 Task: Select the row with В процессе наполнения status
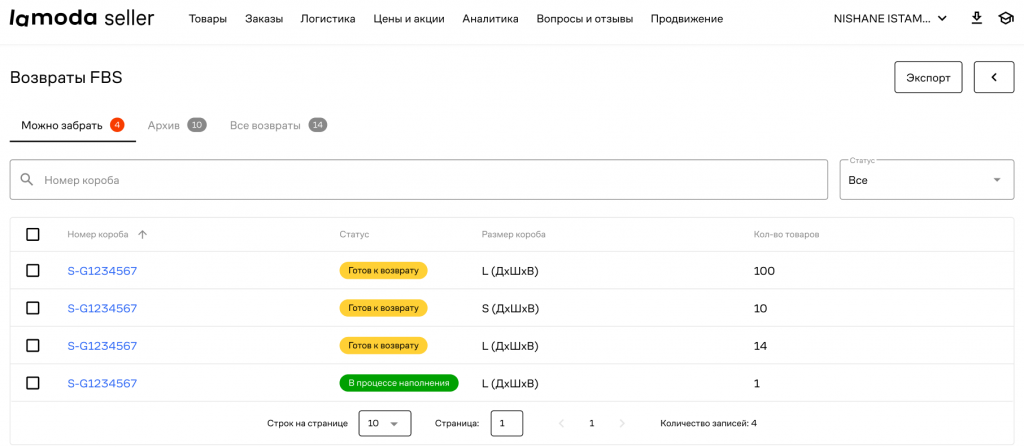(x=33, y=383)
